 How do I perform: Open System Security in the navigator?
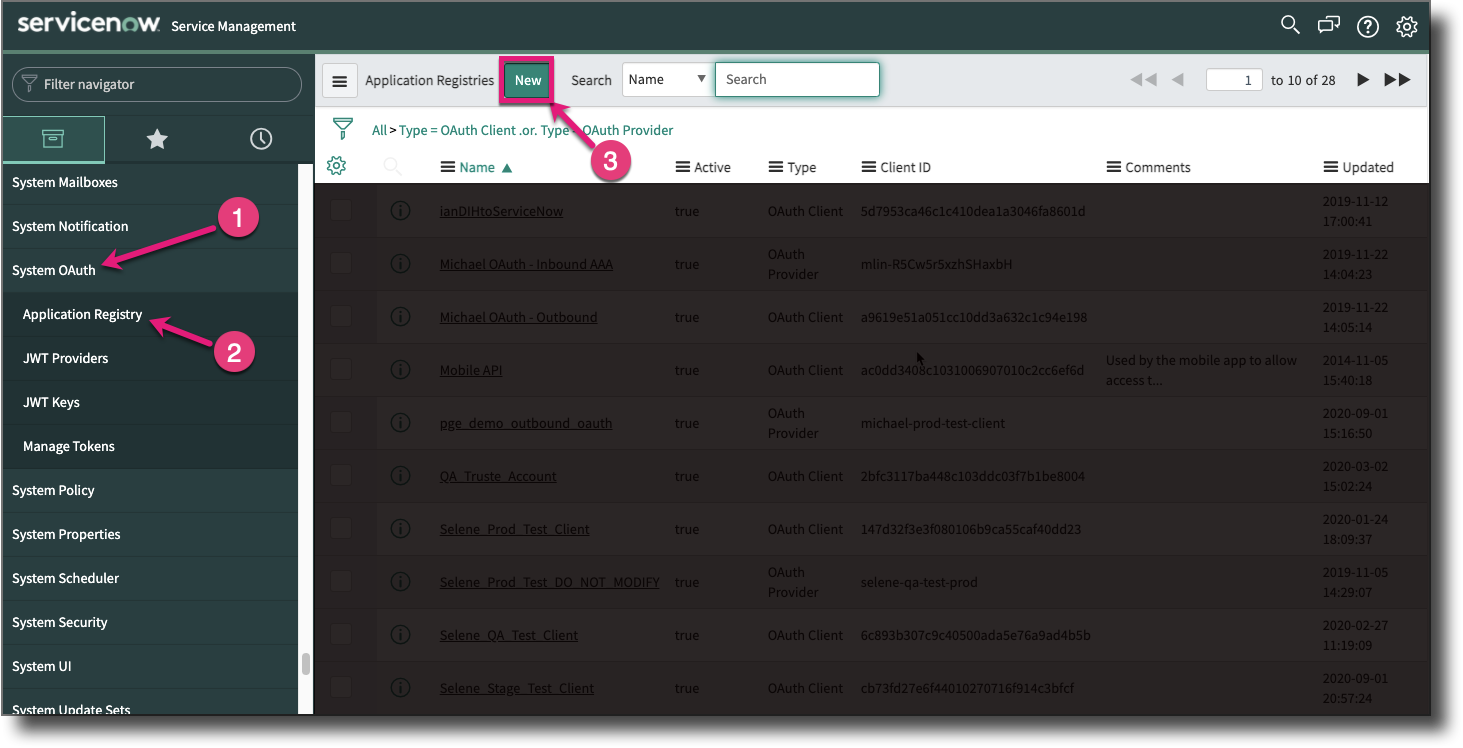click(59, 621)
